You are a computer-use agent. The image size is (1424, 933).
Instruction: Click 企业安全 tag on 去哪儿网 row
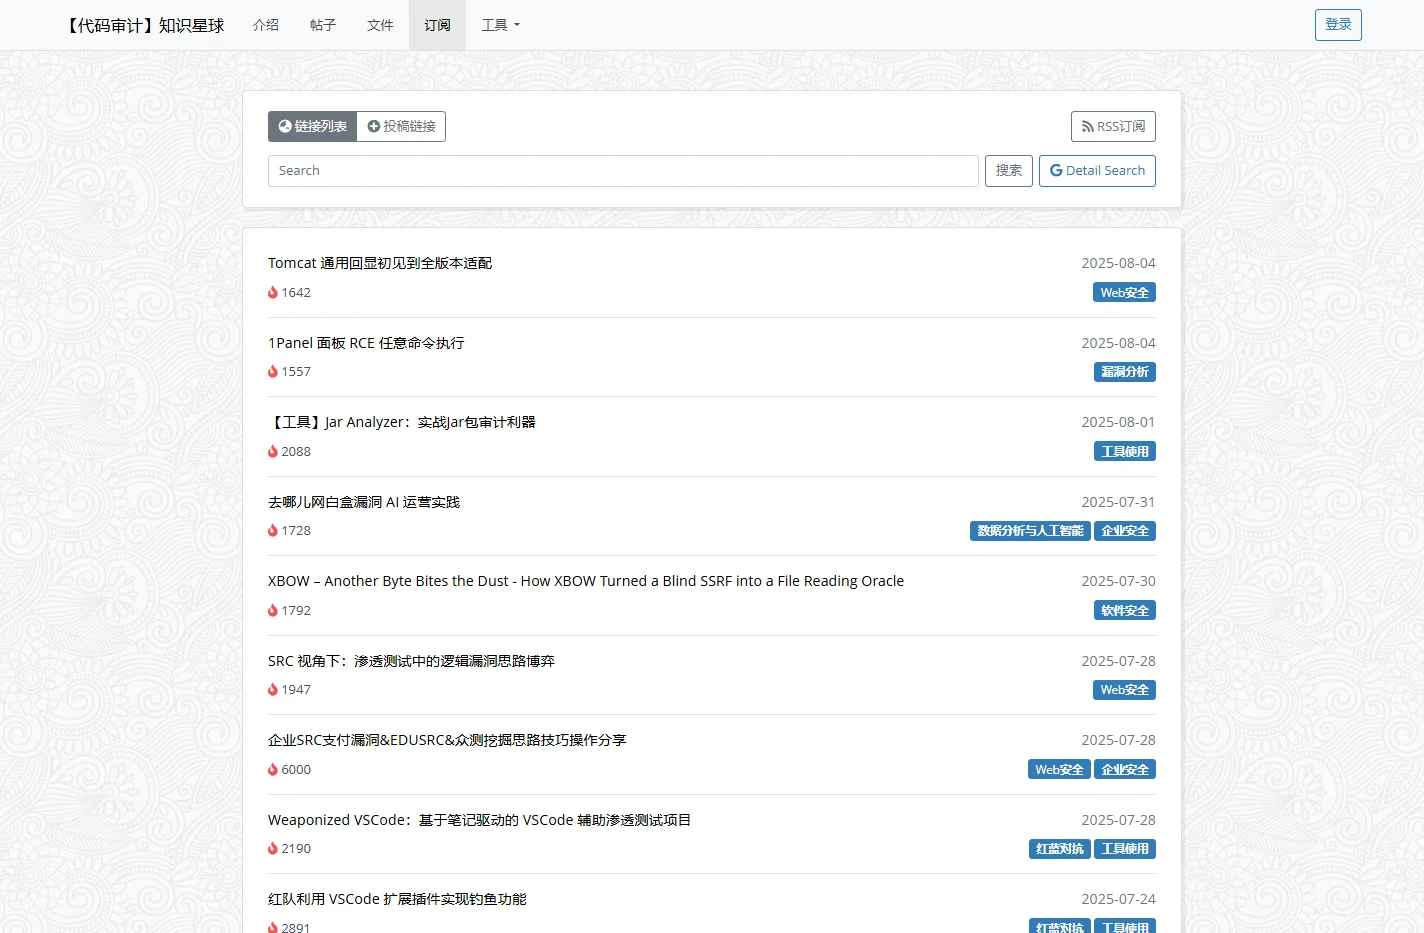(1125, 531)
